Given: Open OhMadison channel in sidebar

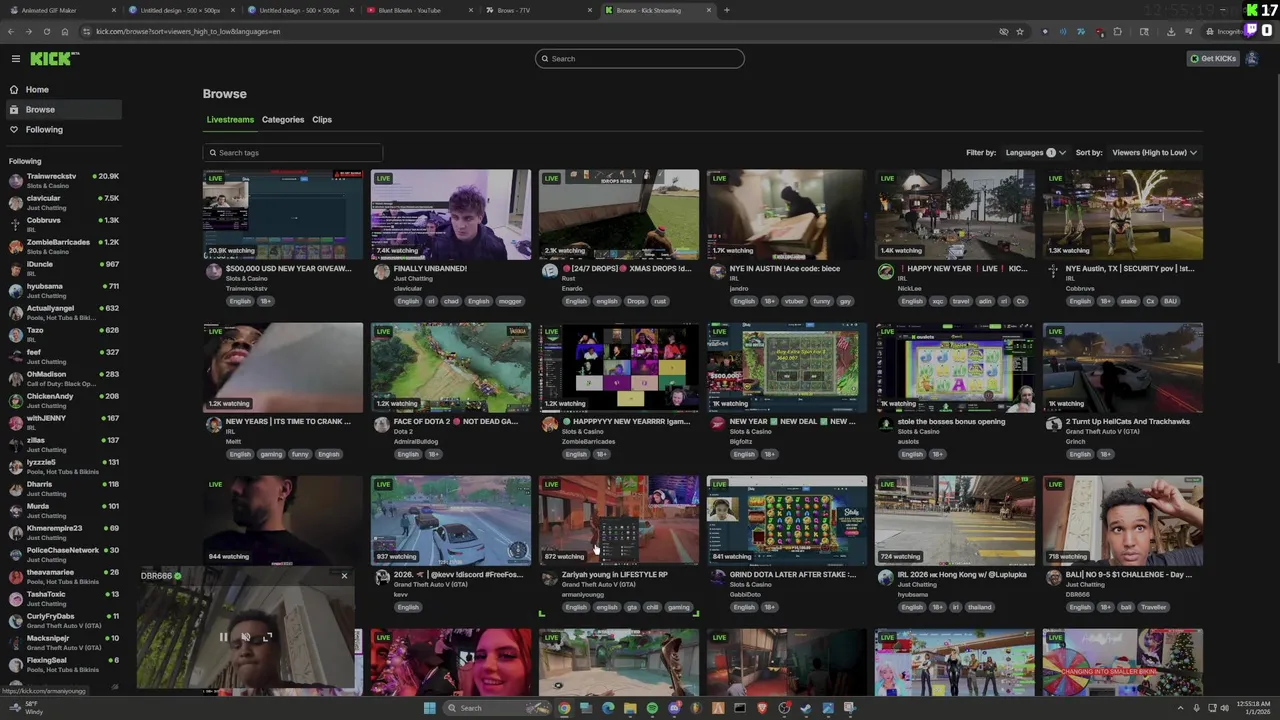Looking at the screenshot, I should click(x=64, y=378).
